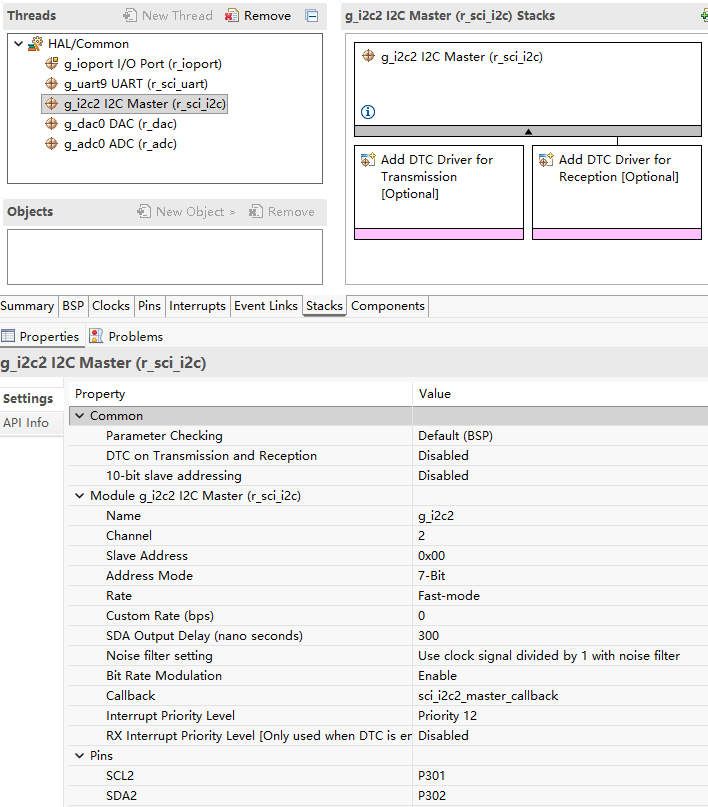
Task: Collapse the HAL/Common thread tree
Action: coord(19,44)
